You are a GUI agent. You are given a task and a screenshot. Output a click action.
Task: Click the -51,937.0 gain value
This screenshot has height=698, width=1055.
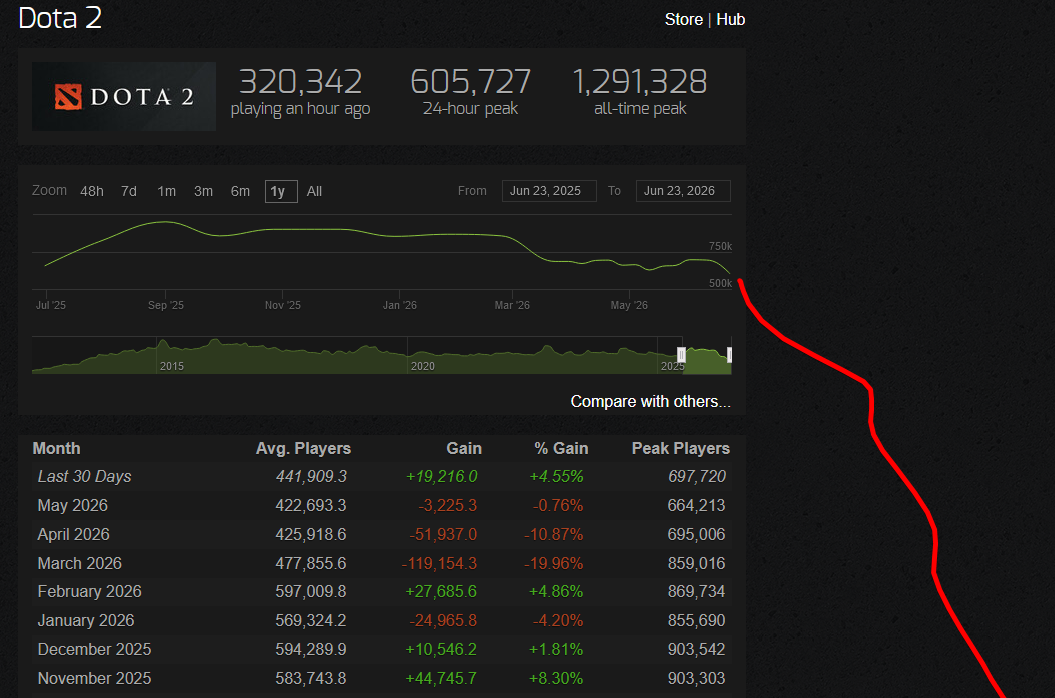443,534
